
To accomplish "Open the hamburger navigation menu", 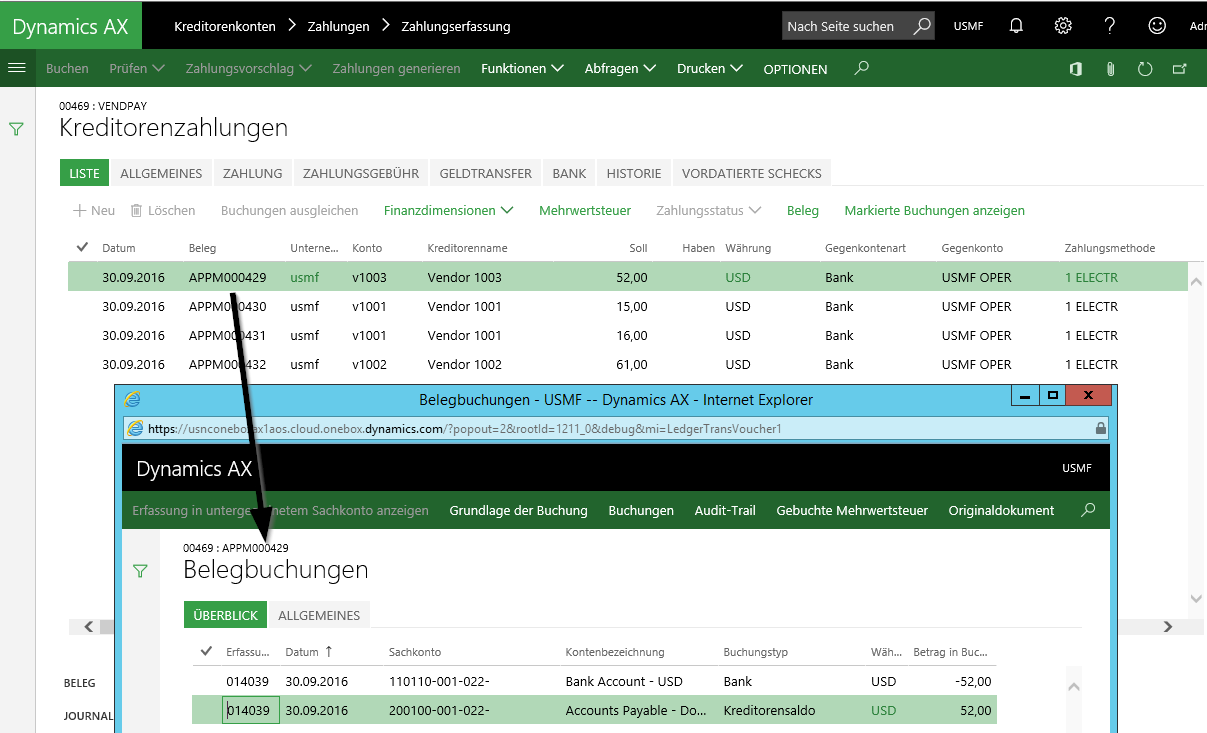I will pyautogui.click(x=16, y=68).
